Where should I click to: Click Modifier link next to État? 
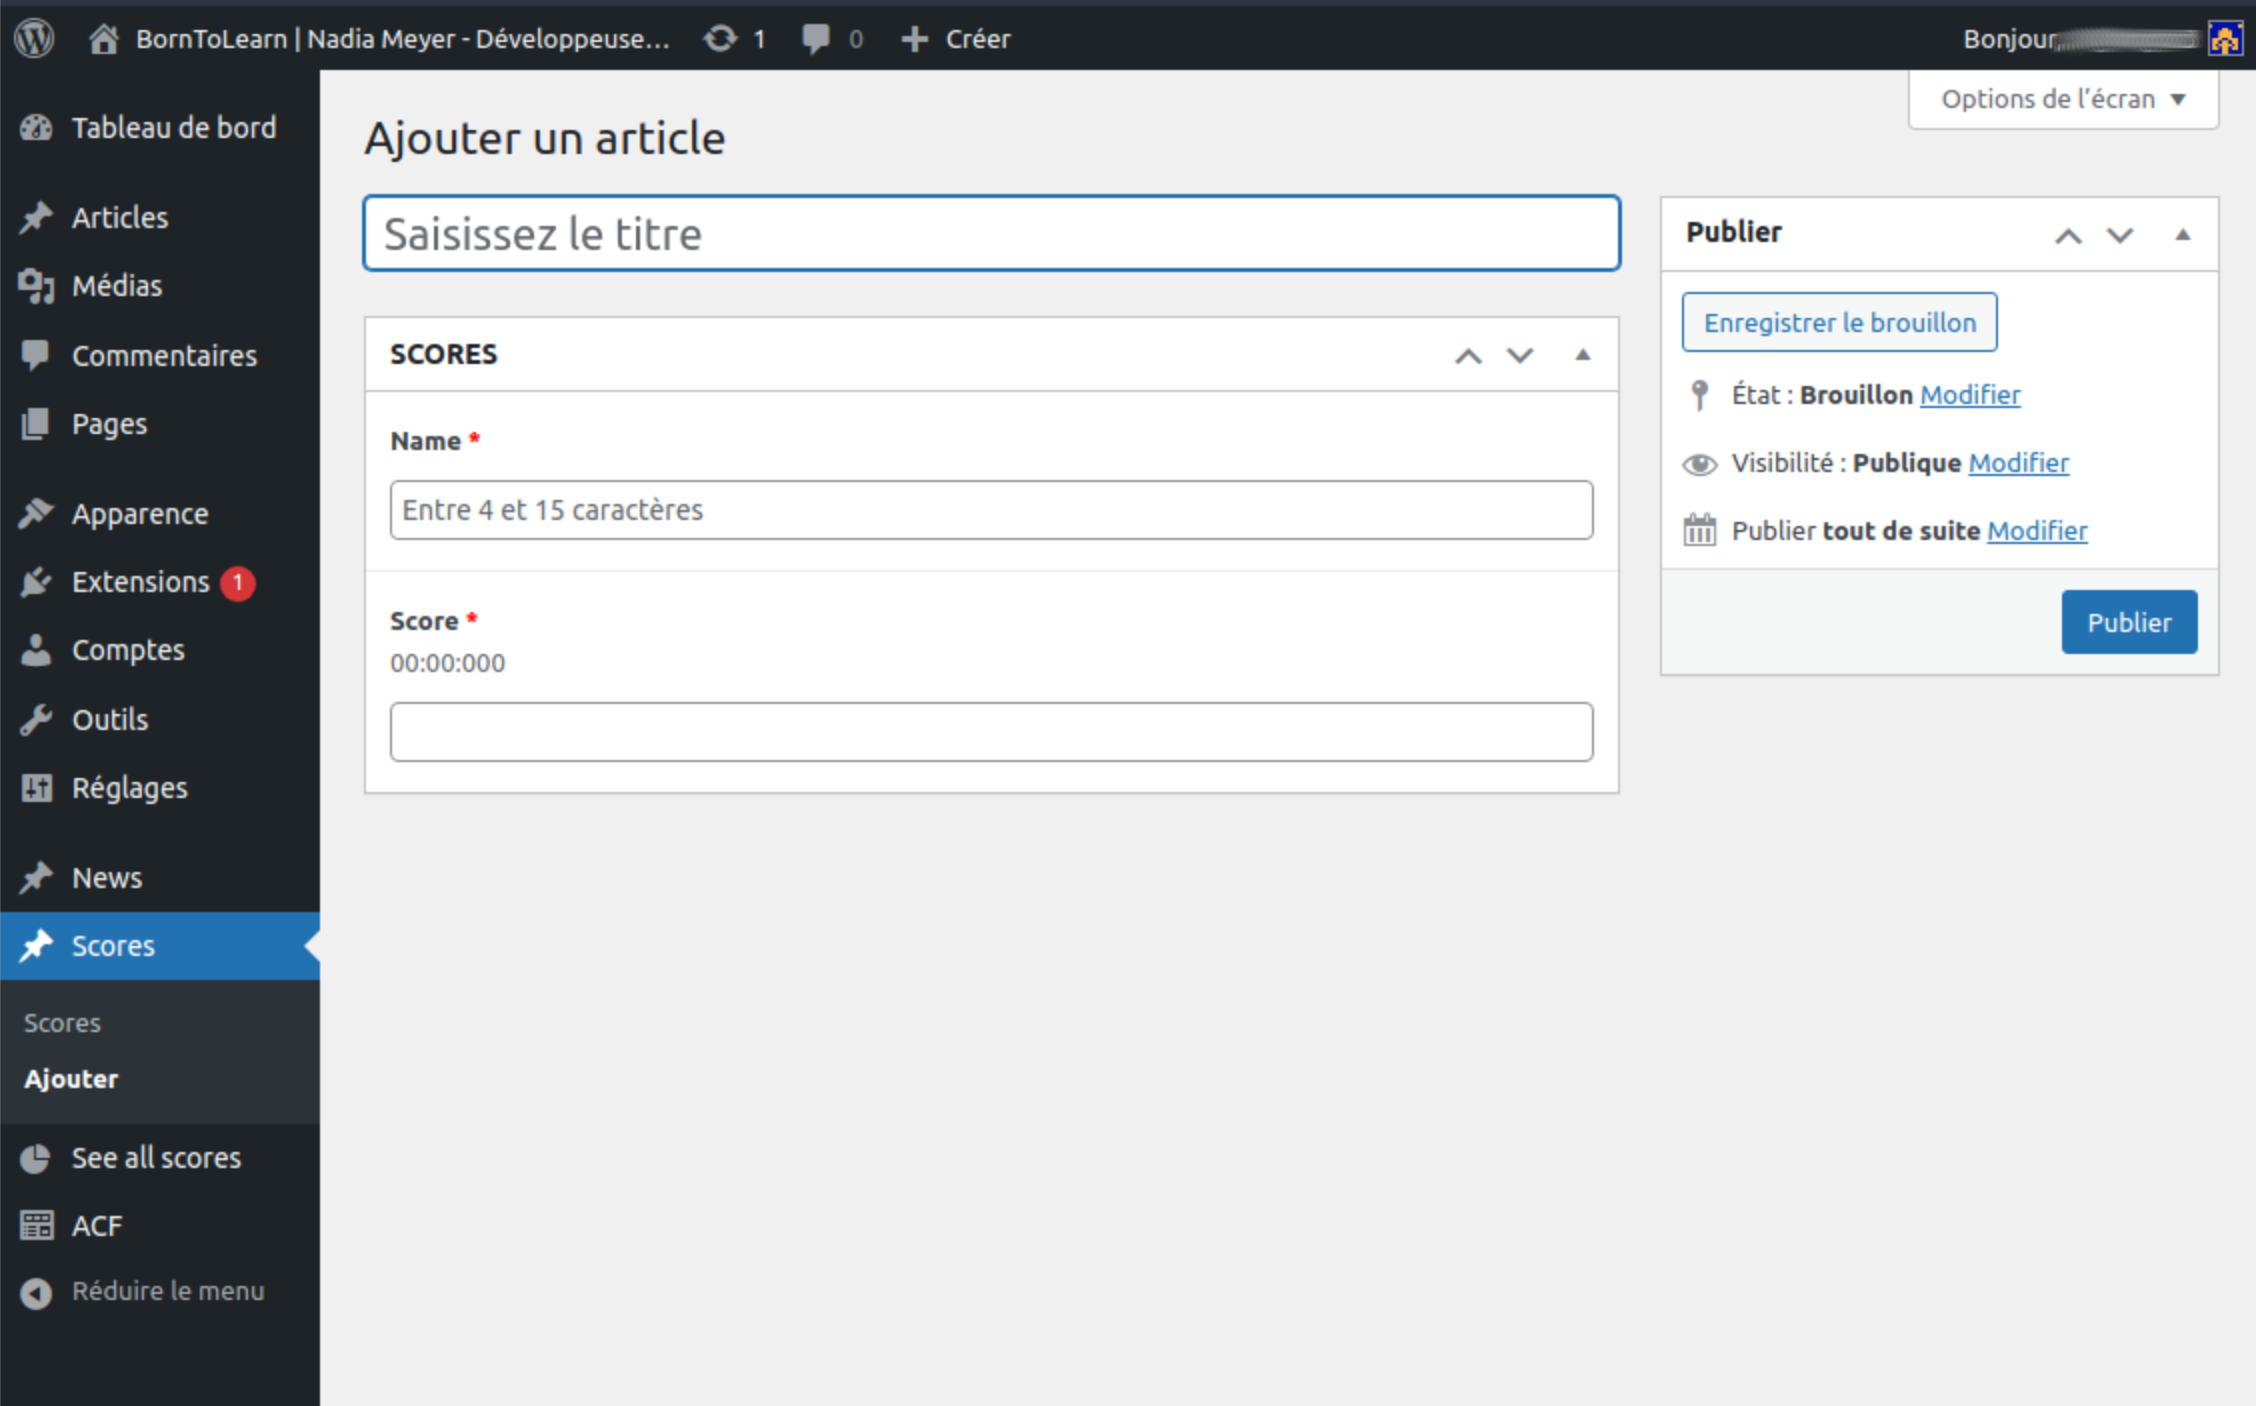tap(1970, 395)
